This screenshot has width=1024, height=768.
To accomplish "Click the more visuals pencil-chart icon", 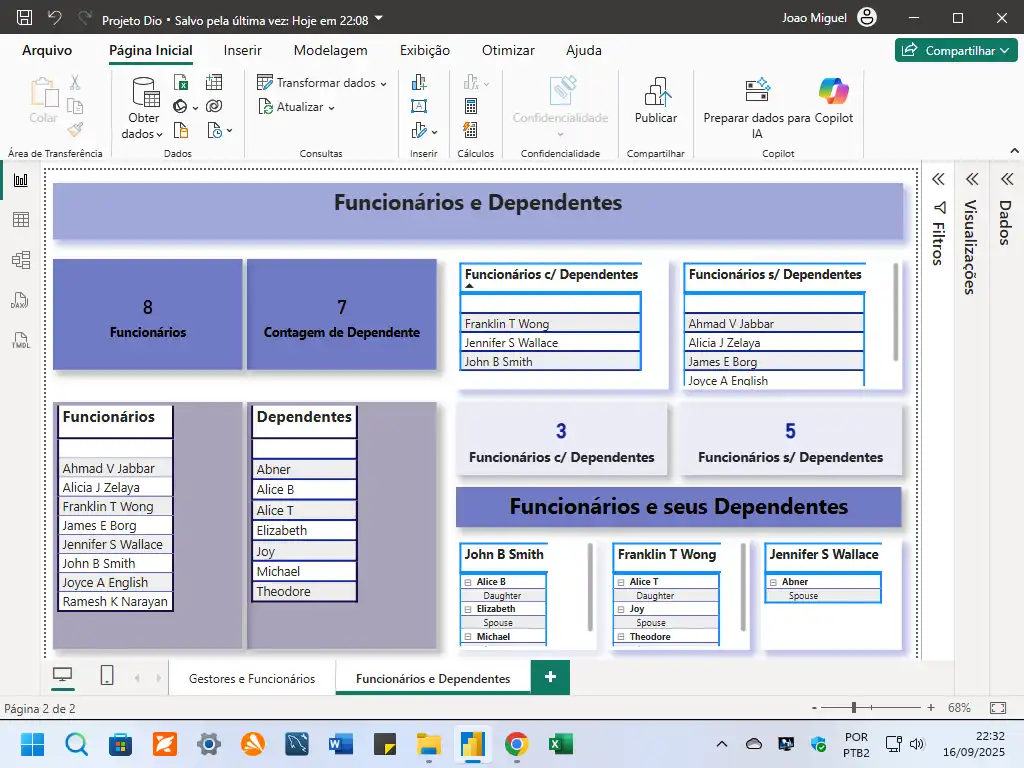I will 419,131.
